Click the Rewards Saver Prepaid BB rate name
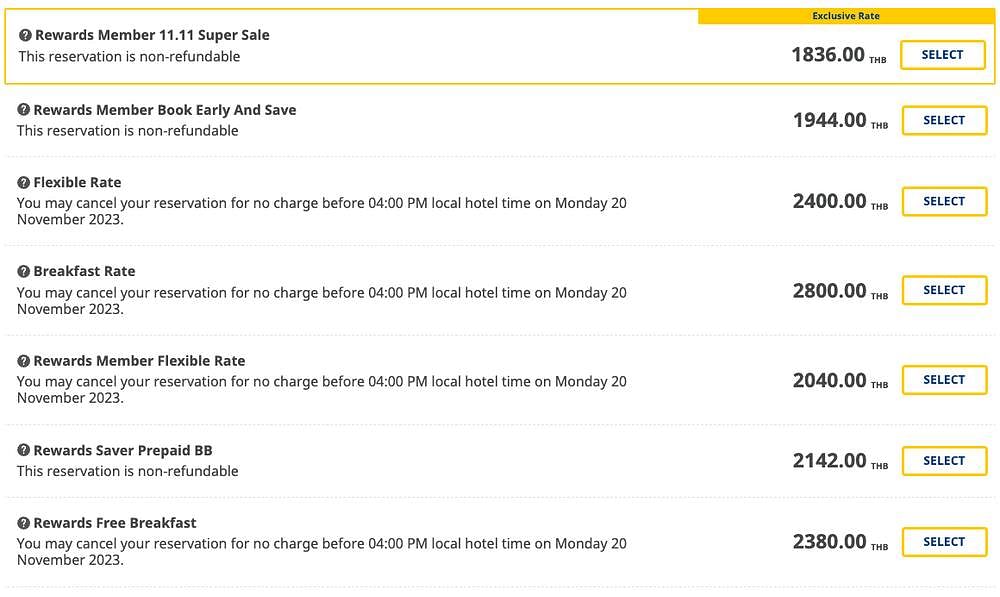This screenshot has height=597, width=1000. (123, 450)
